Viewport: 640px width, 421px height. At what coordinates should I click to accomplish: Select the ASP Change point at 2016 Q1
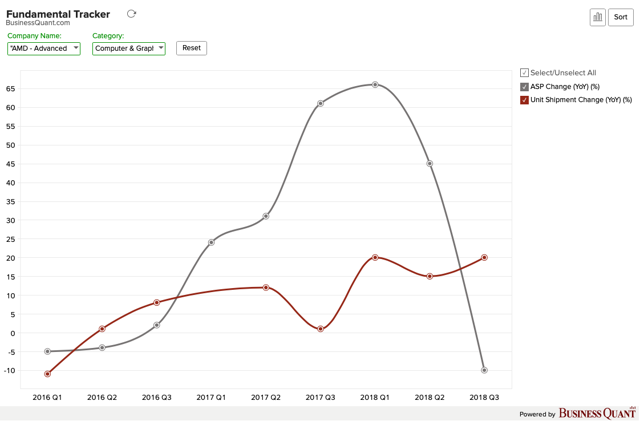click(x=47, y=351)
